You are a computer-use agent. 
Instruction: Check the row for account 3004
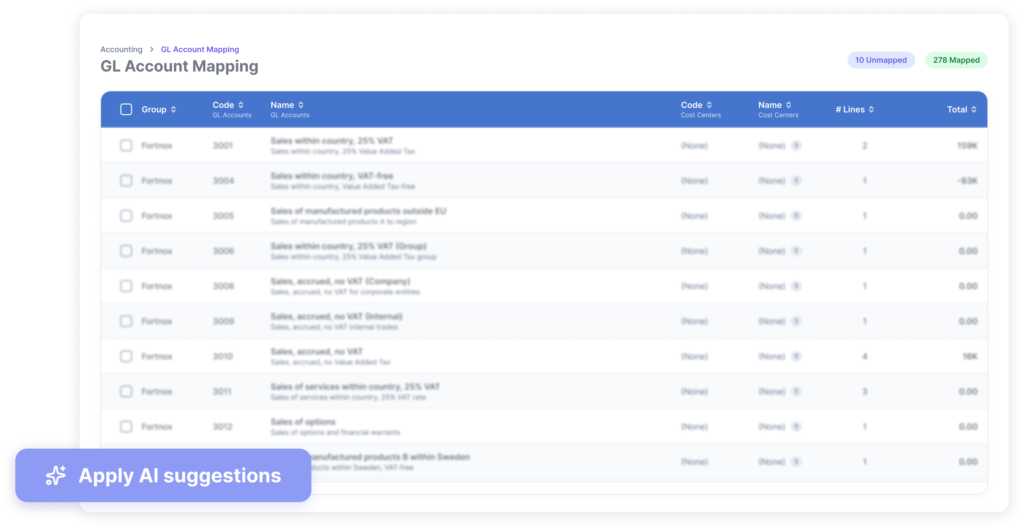126,181
